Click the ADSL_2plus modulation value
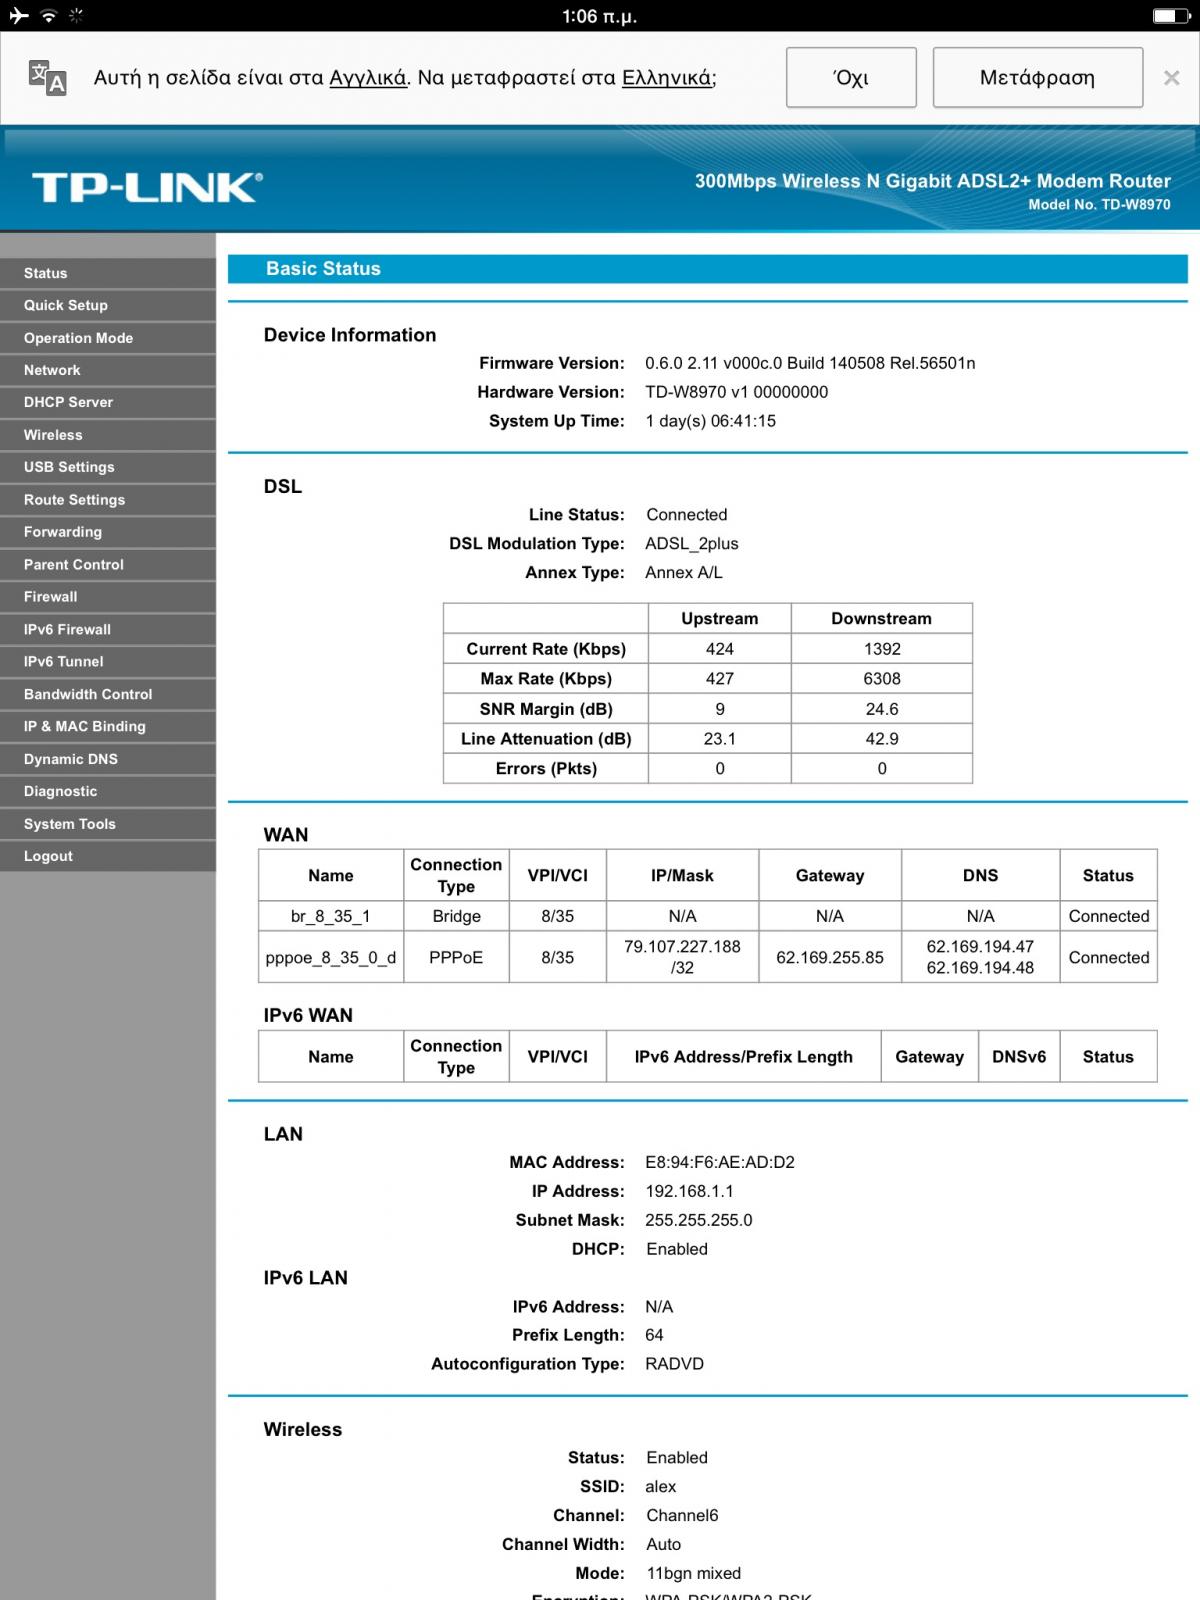 692,544
